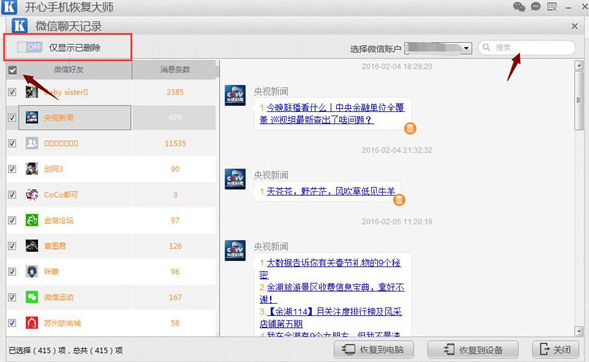Click the K logo beside 开心手机恢复大师

click(9, 7)
